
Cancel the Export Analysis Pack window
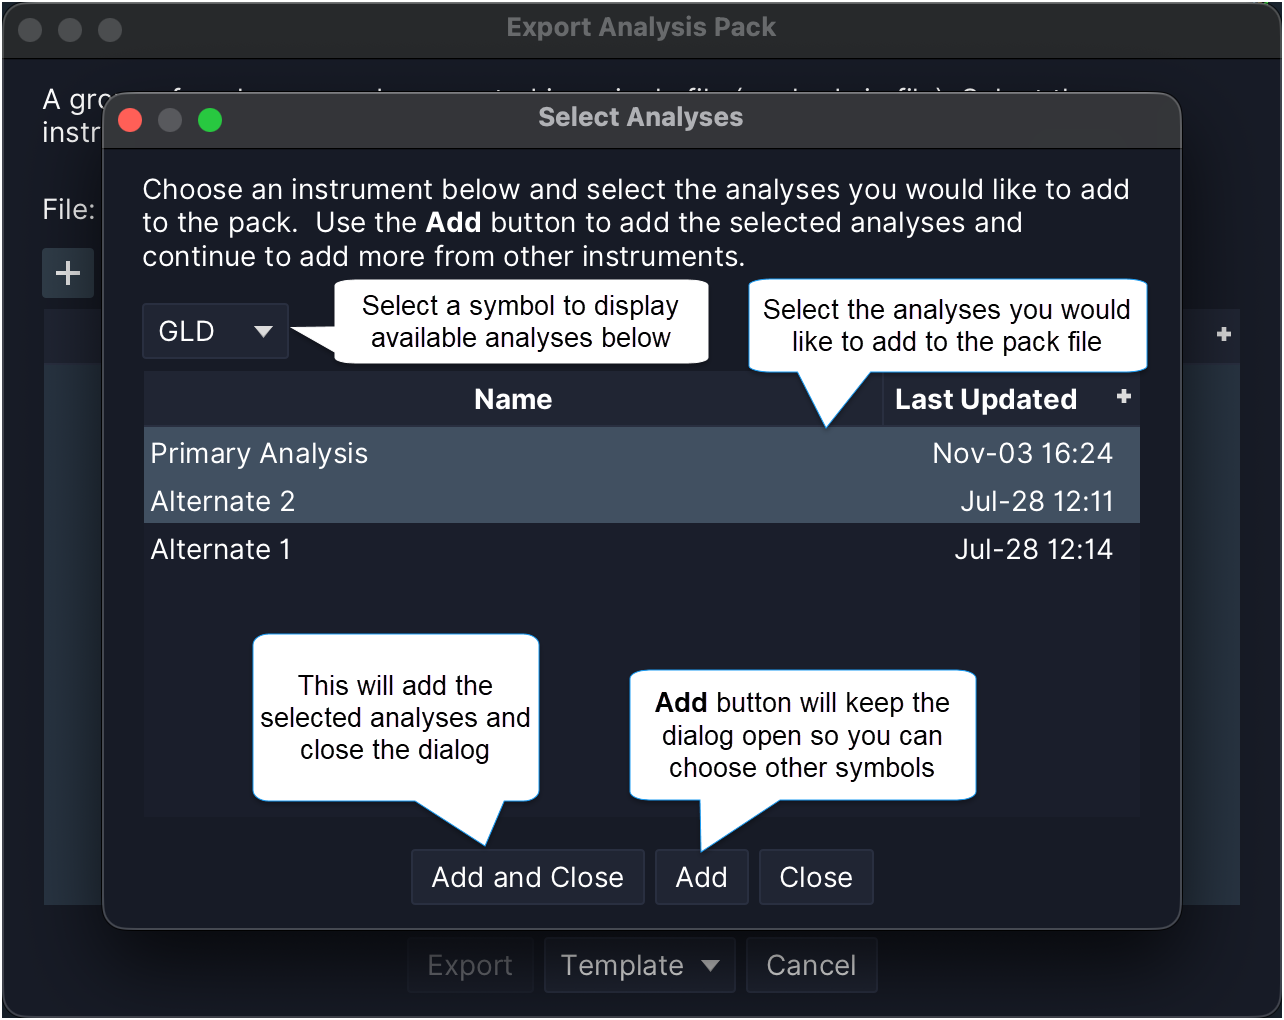pyautogui.click(x=810, y=965)
